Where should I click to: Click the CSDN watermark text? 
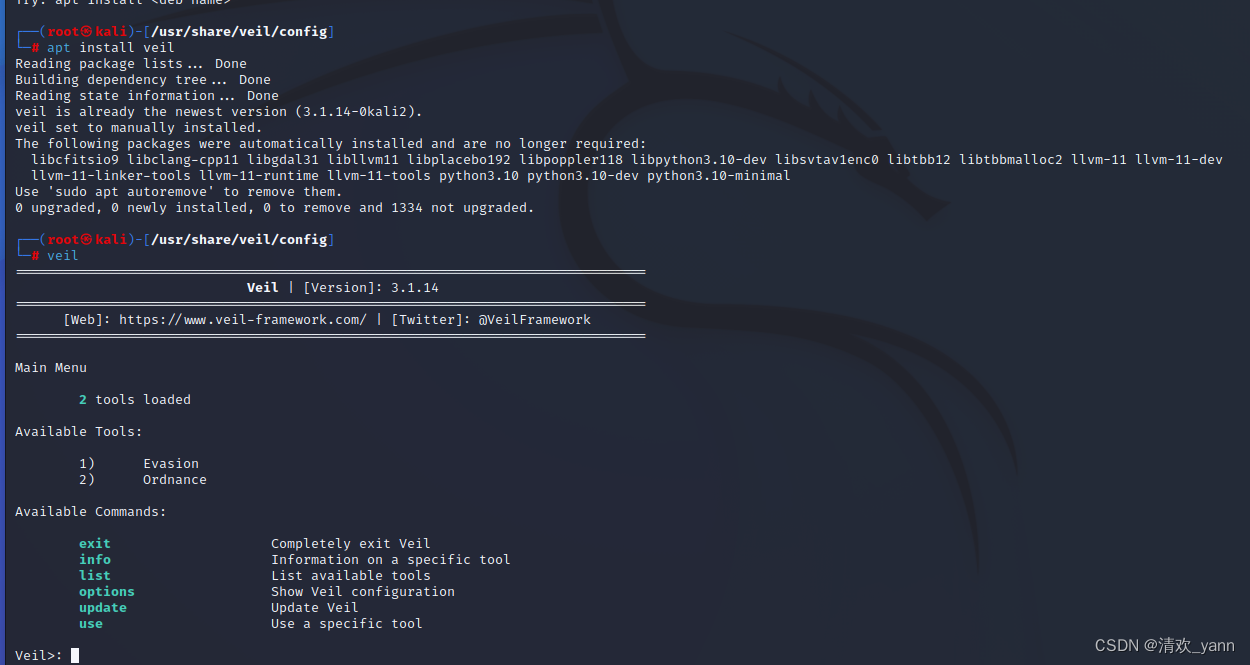[1164, 646]
